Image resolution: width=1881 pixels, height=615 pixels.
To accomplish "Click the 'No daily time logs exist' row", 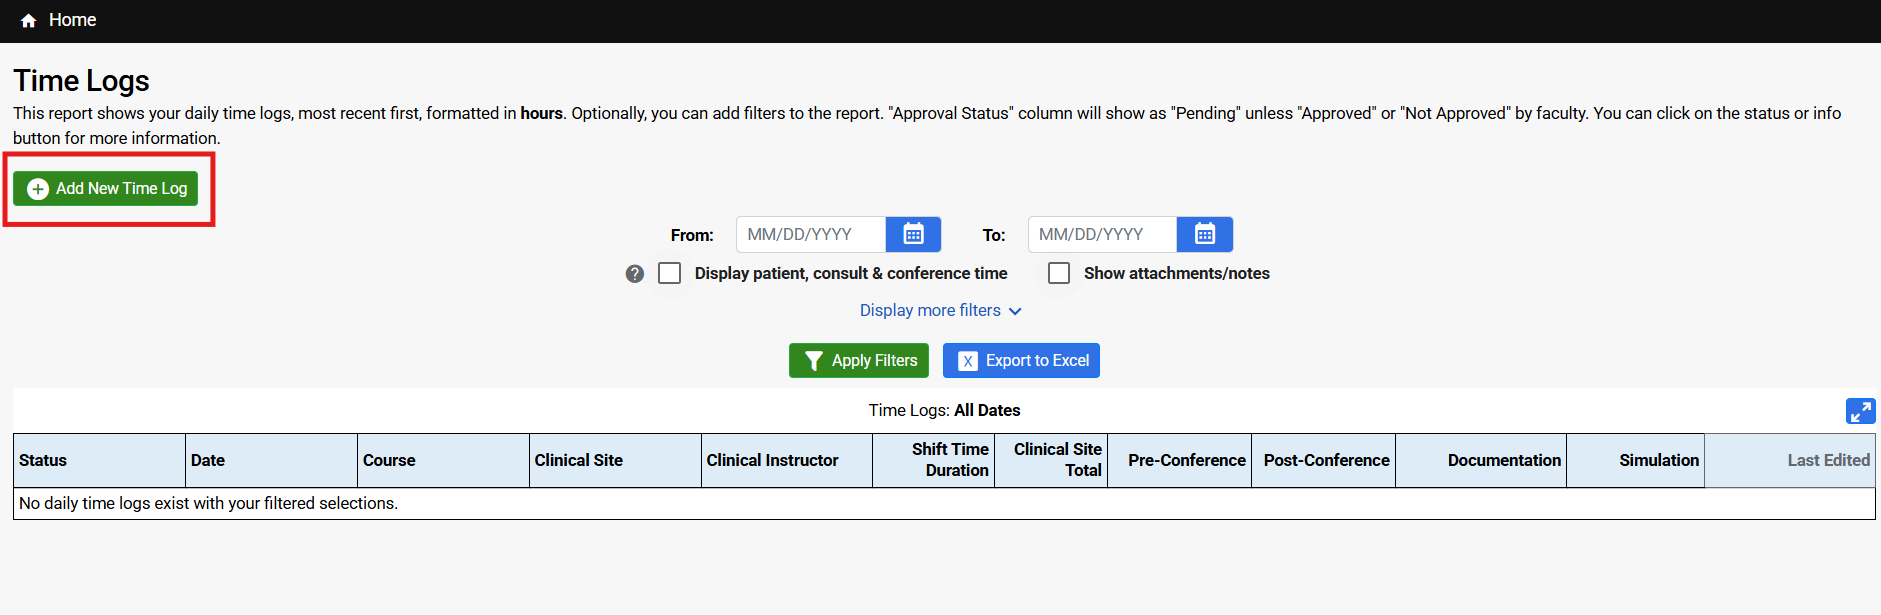I will click(x=944, y=503).
